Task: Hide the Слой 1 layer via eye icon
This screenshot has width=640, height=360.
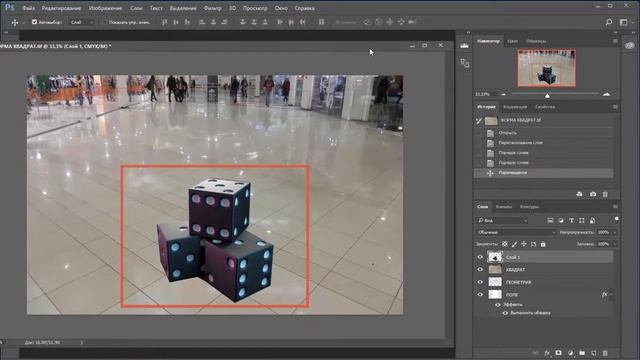Action: pos(480,257)
